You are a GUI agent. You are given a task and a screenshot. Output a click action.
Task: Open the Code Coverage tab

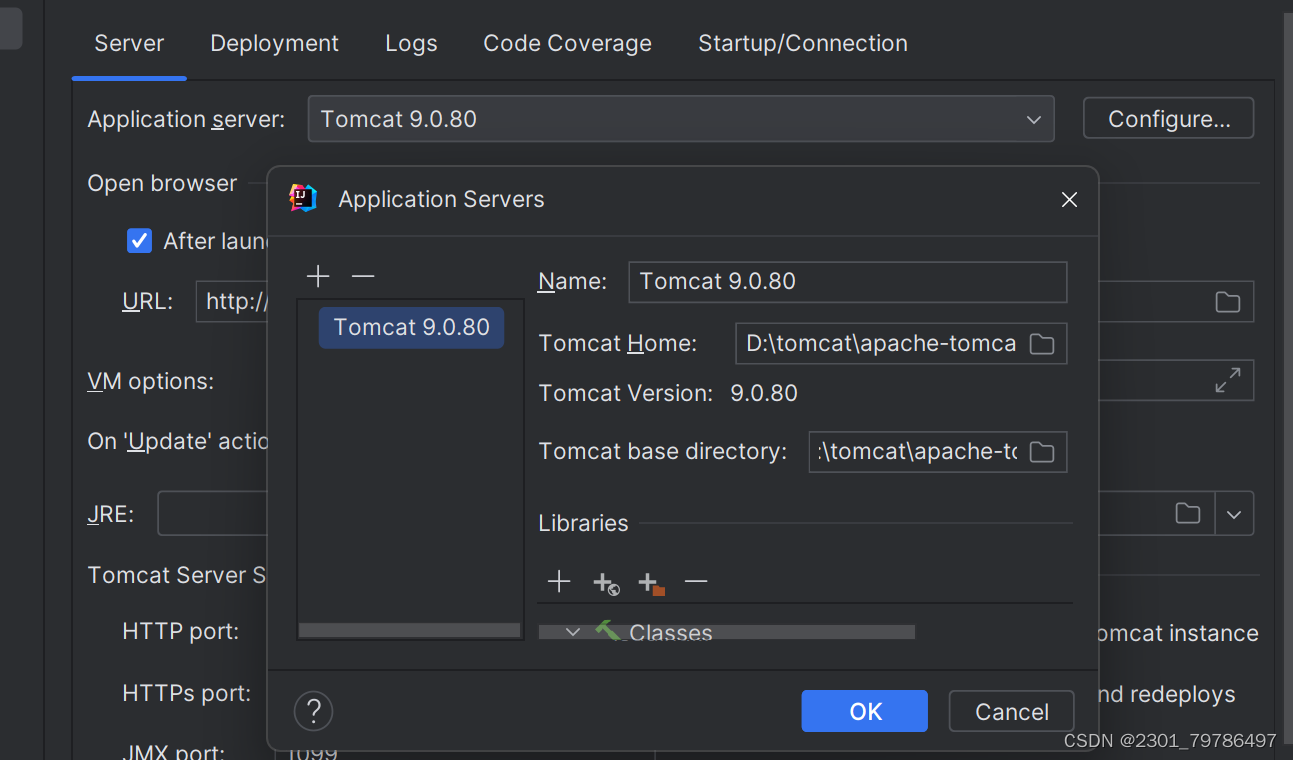567,43
